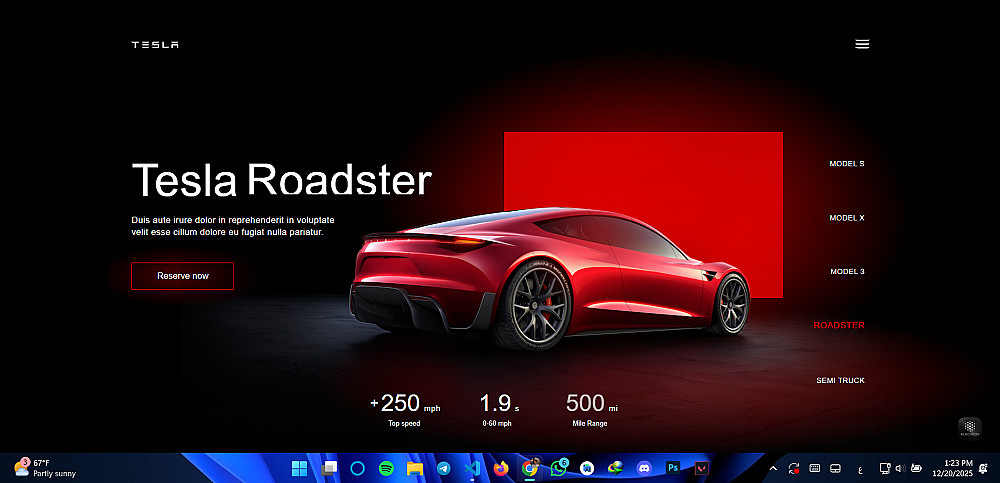This screenshot has height=483, width=1000.
Task: Open the clock showing 1:23 PM
Action: 952,468
